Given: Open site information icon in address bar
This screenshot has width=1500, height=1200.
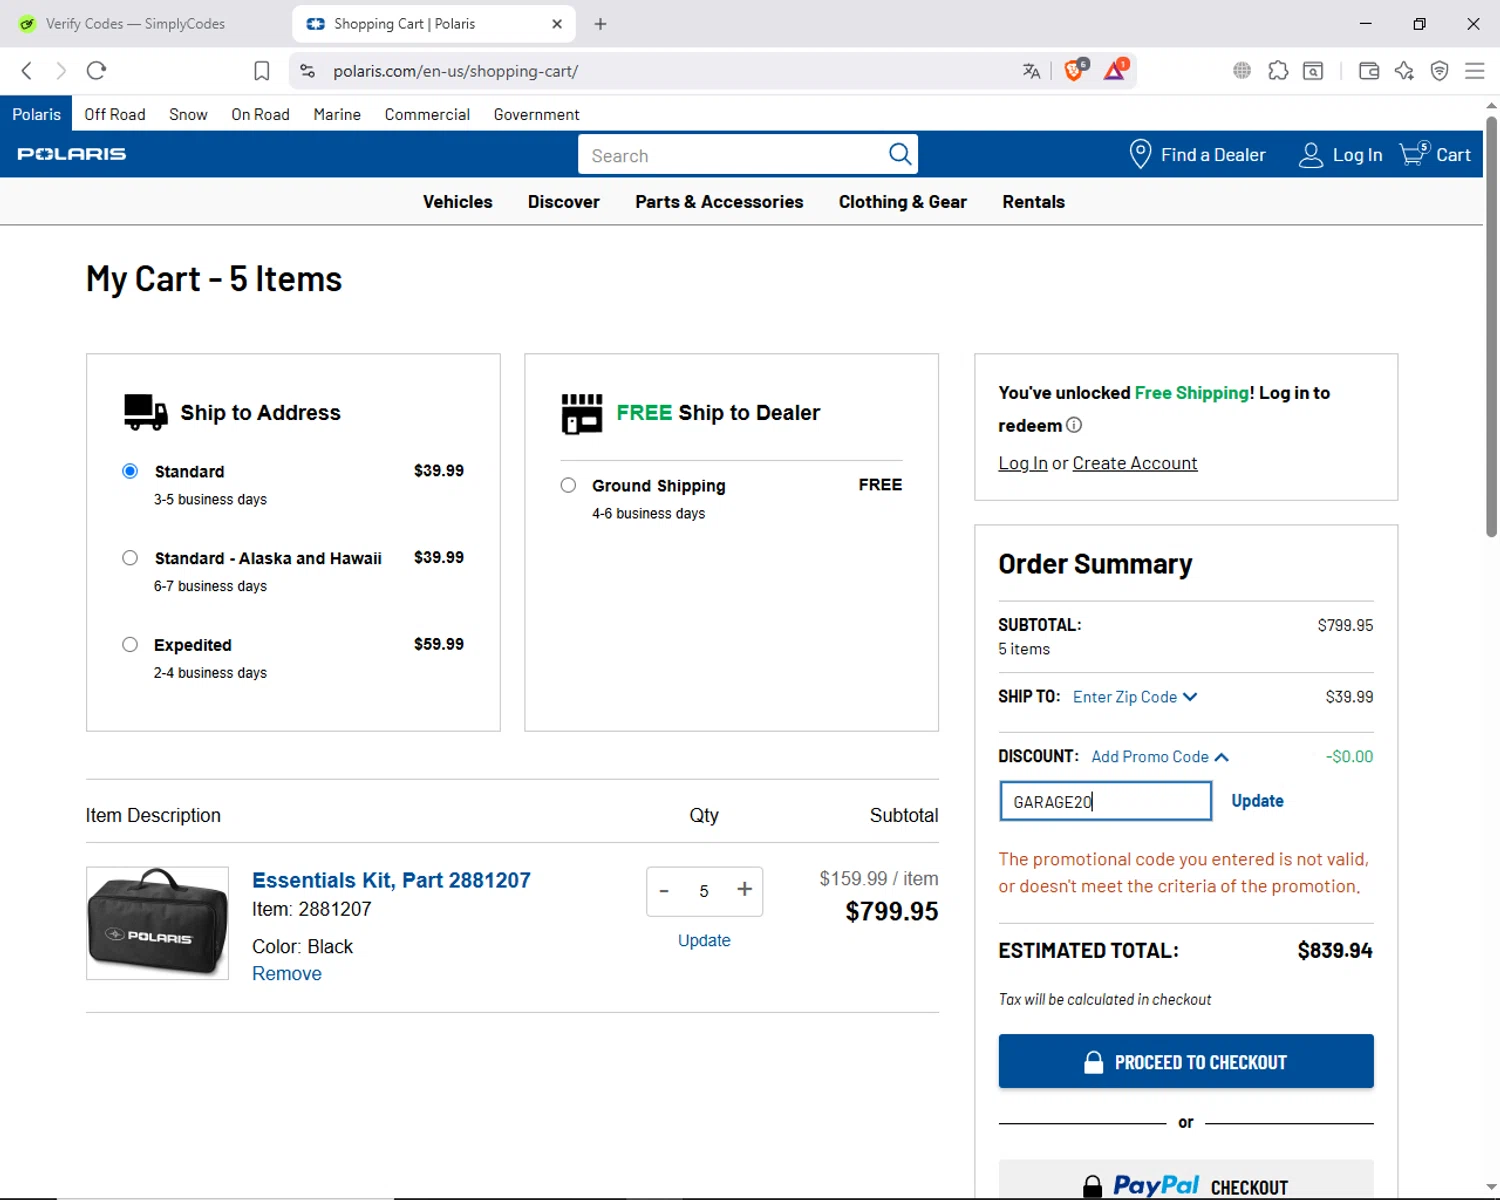Looking at the screenshot, I should (308, 71).
